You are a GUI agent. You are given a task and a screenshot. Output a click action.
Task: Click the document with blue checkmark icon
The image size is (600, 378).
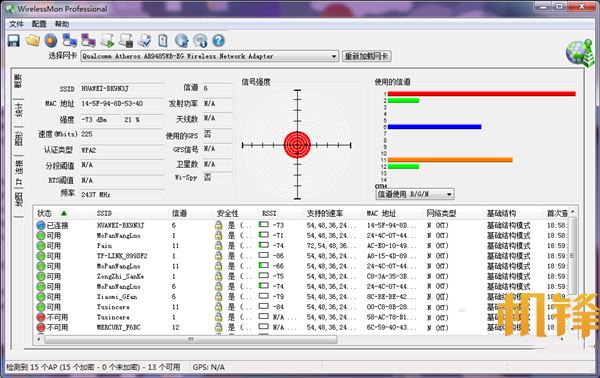145,41
